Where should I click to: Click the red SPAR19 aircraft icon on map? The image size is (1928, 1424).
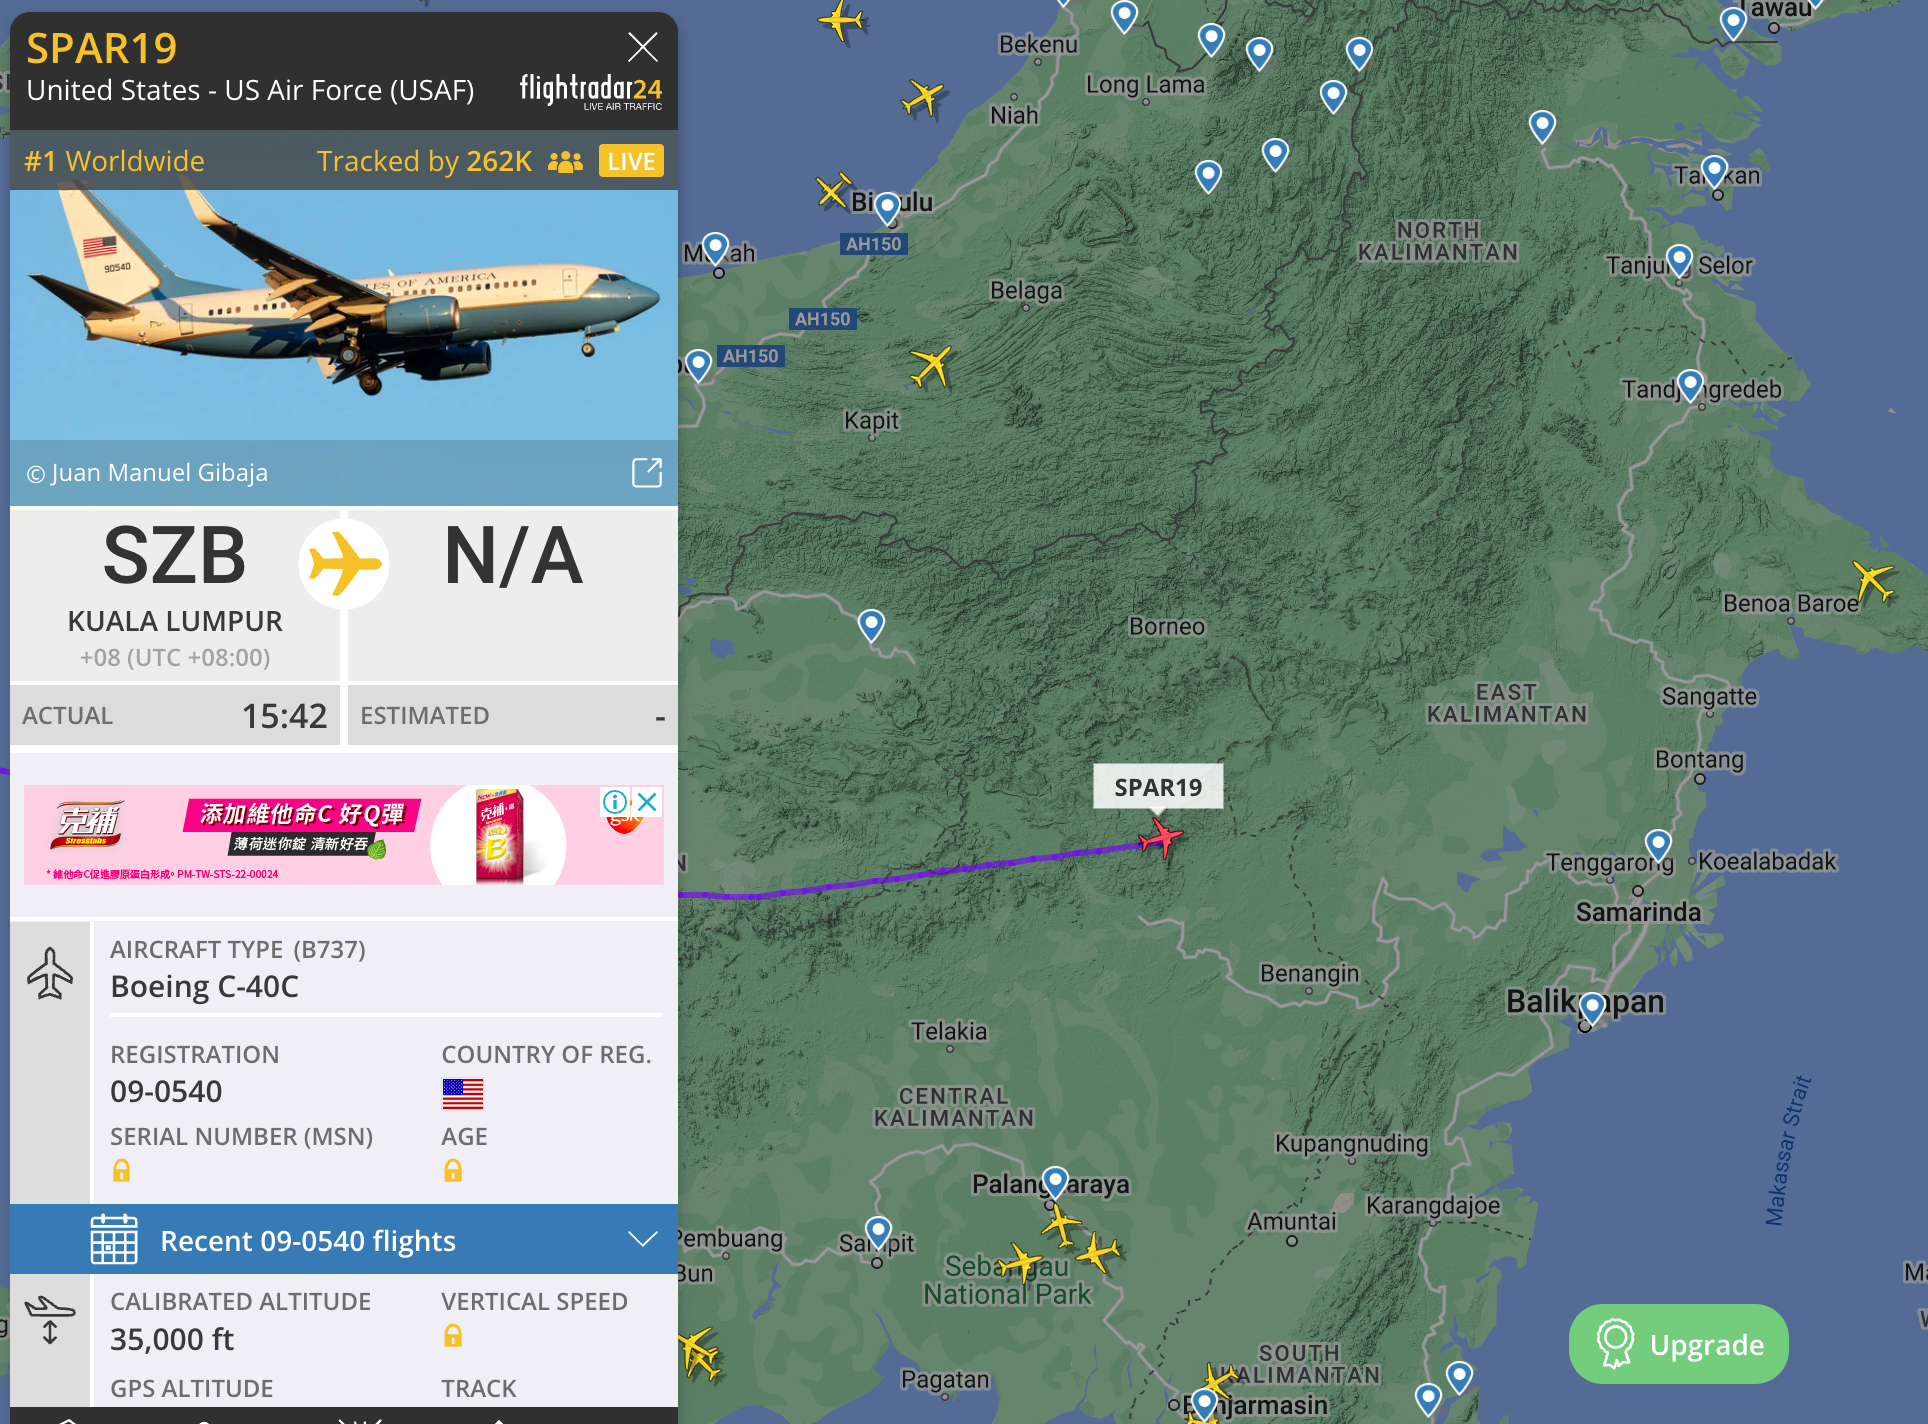pyautogui.click(x=1161, y=837)
